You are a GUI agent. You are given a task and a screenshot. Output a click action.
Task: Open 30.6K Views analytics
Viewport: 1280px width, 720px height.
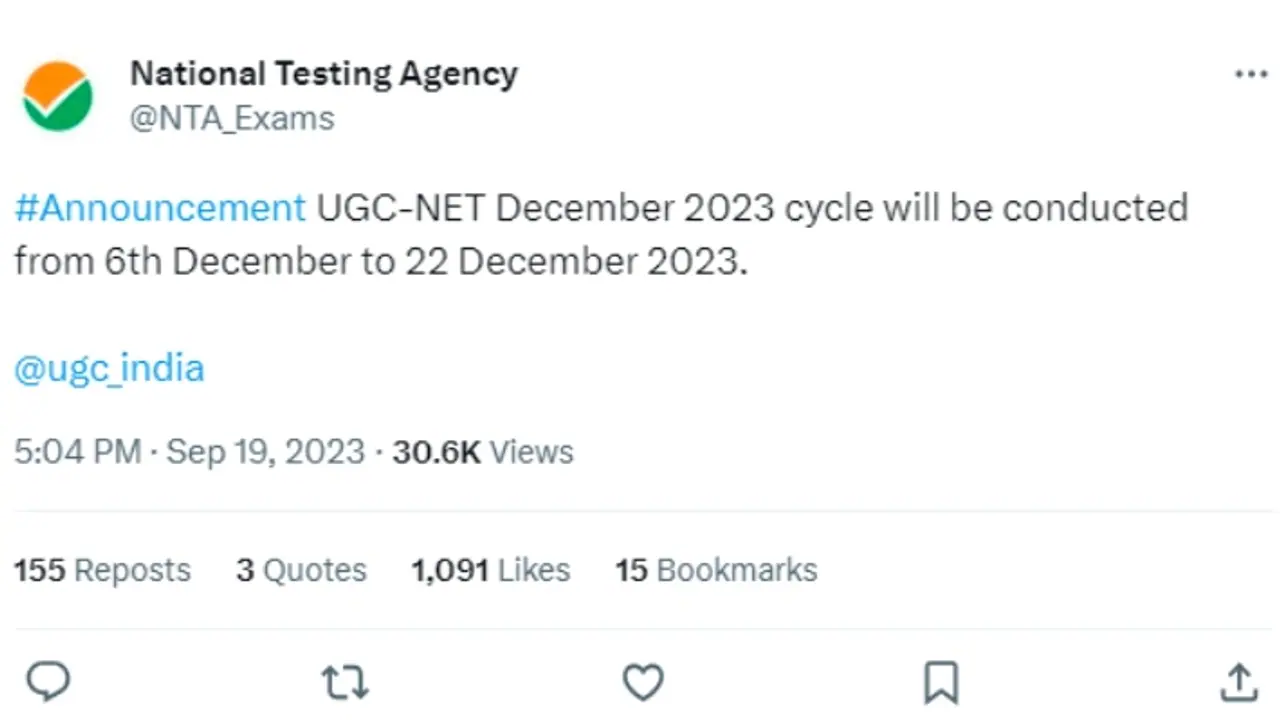click(x=482, y=451)
